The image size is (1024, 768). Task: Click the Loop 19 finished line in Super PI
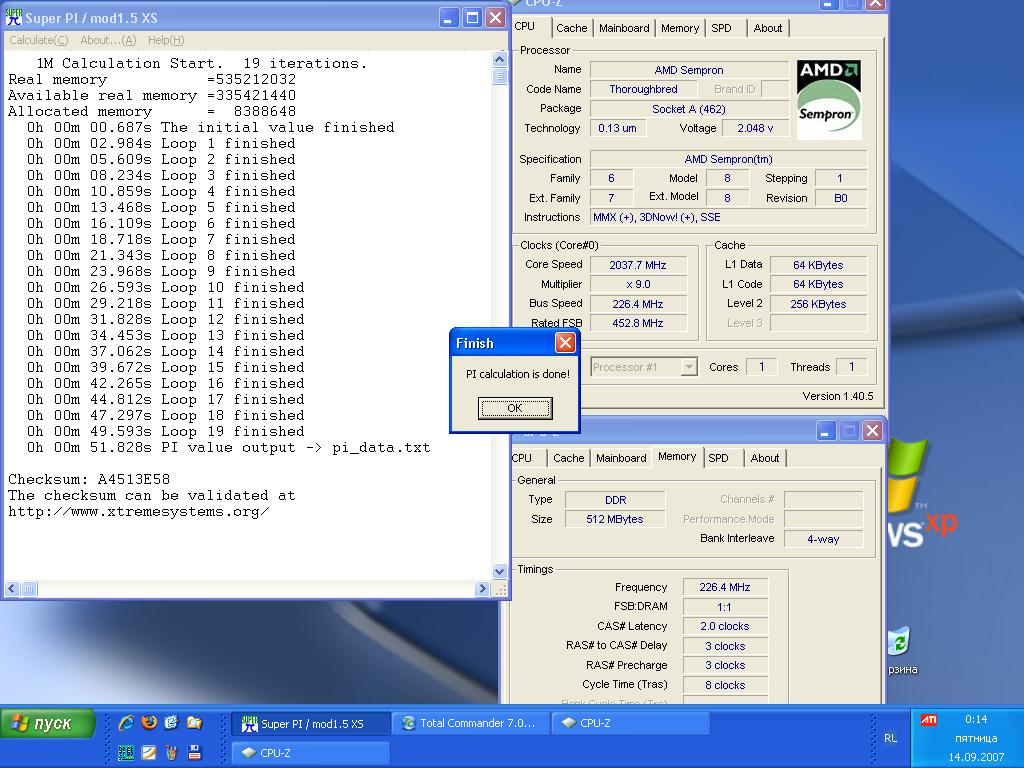point(165,432)
